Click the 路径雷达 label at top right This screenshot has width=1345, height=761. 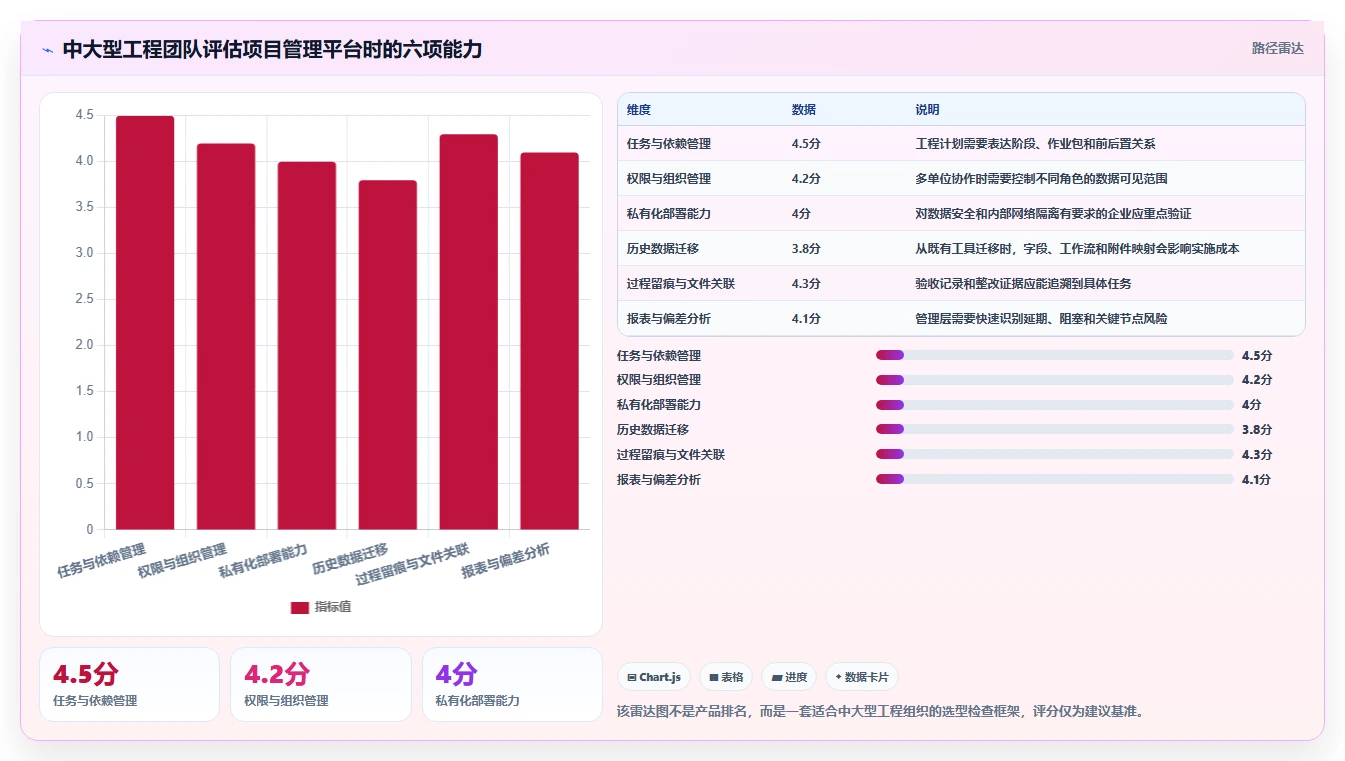coord(1278,48)
